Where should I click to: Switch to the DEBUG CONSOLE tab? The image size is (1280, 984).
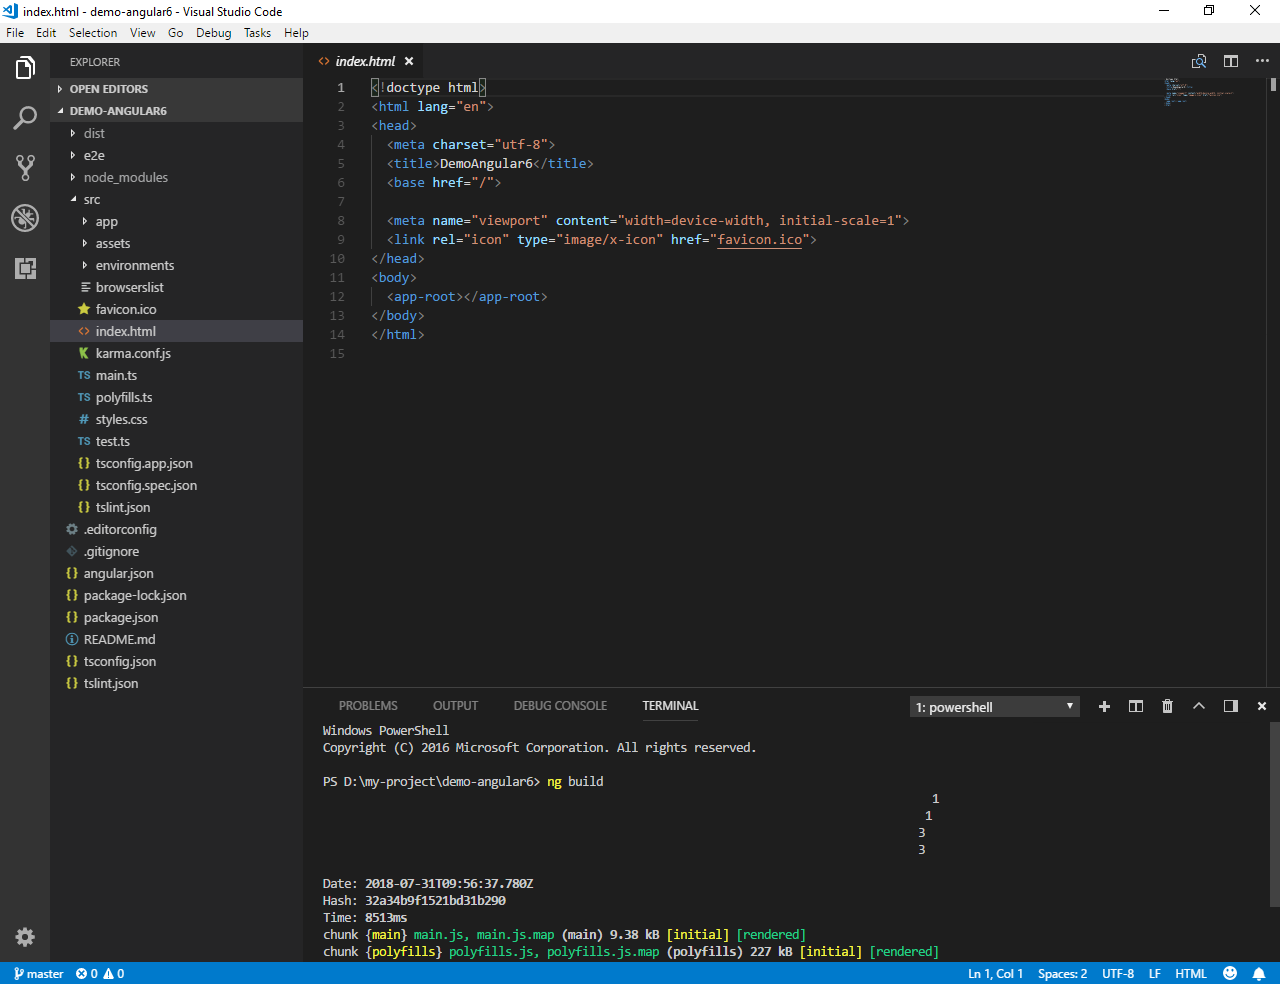pos(560,706)
